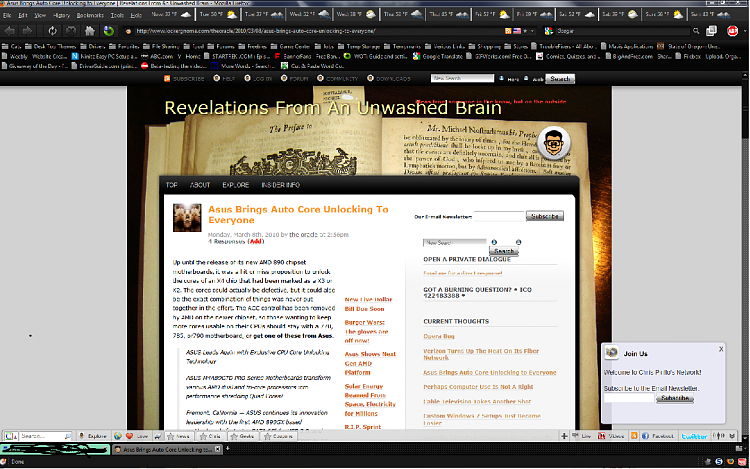Screen dimensions: 750x469
Task: Click the red heart Love icon in bottom toolbar
Action: point(129,436)
